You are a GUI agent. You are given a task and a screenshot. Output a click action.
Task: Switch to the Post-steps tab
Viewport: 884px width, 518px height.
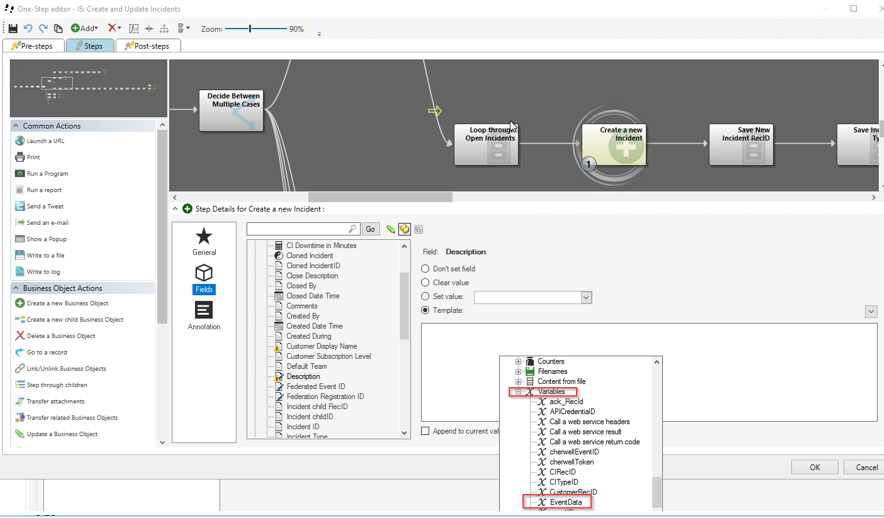[x=147, y=46]
